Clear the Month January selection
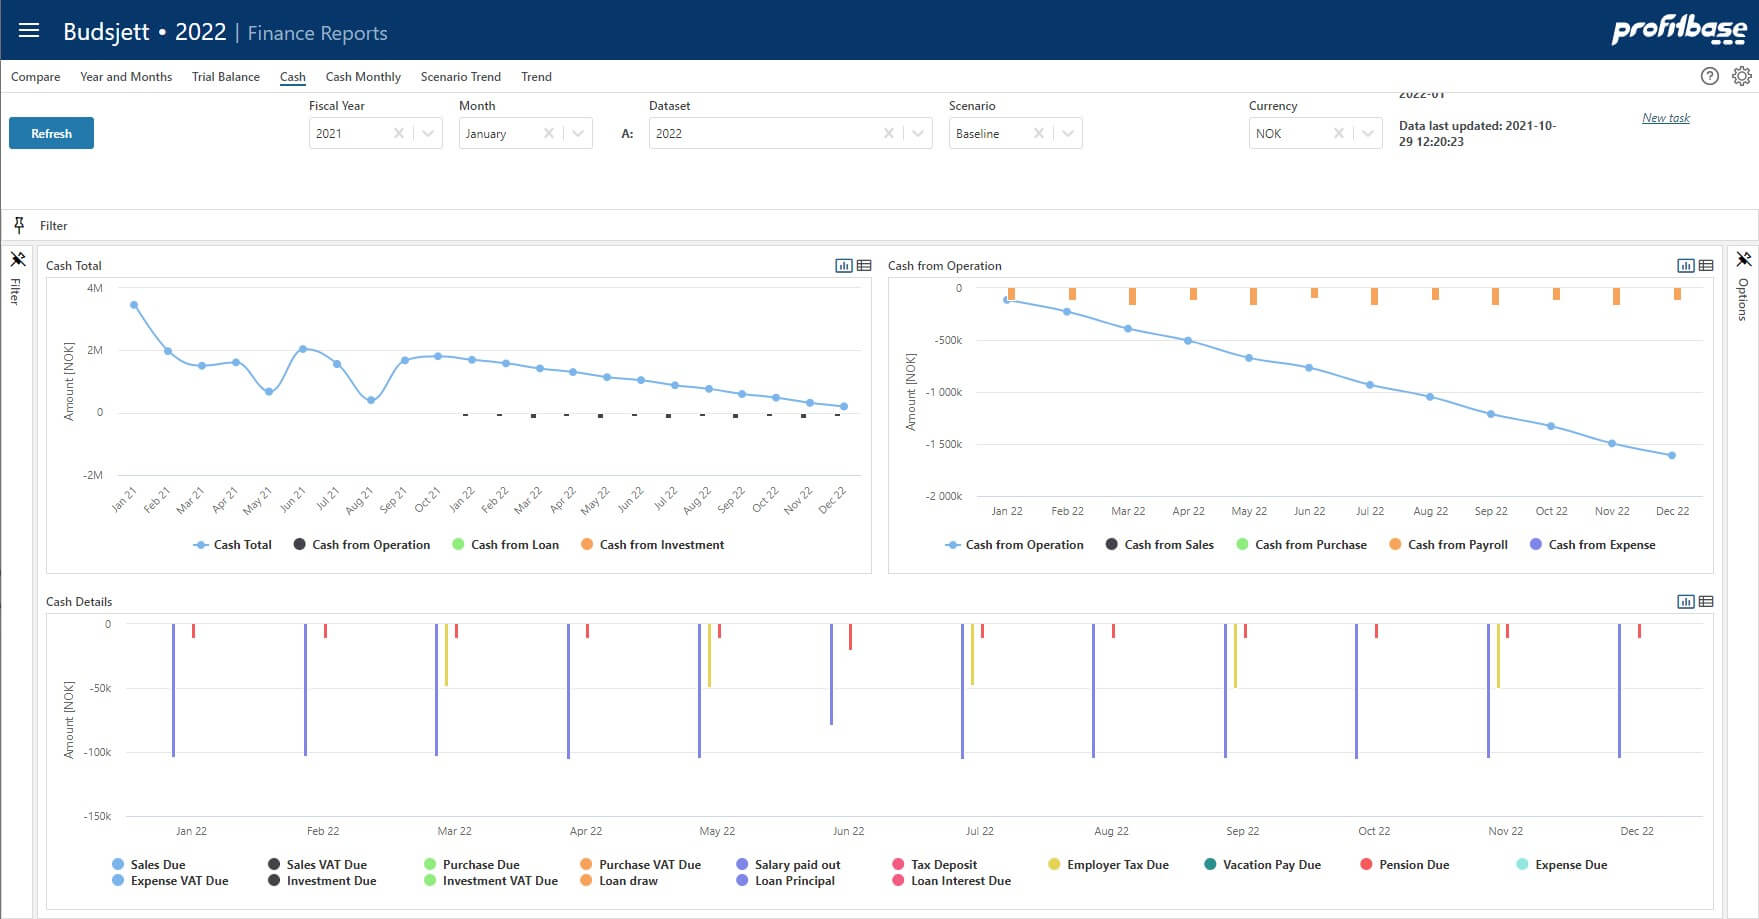The width and height of the screenshot is (1759, 919). click(549, 133)
